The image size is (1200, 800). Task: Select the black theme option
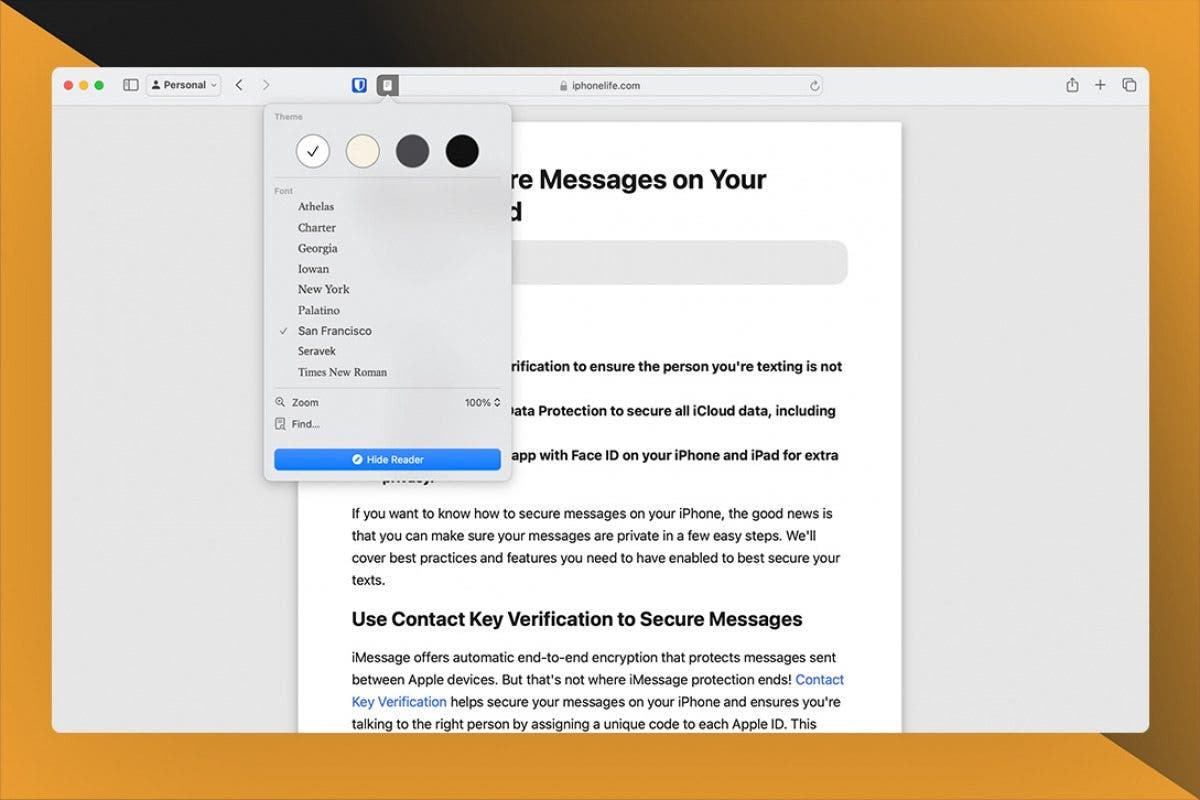coord(463,150)
